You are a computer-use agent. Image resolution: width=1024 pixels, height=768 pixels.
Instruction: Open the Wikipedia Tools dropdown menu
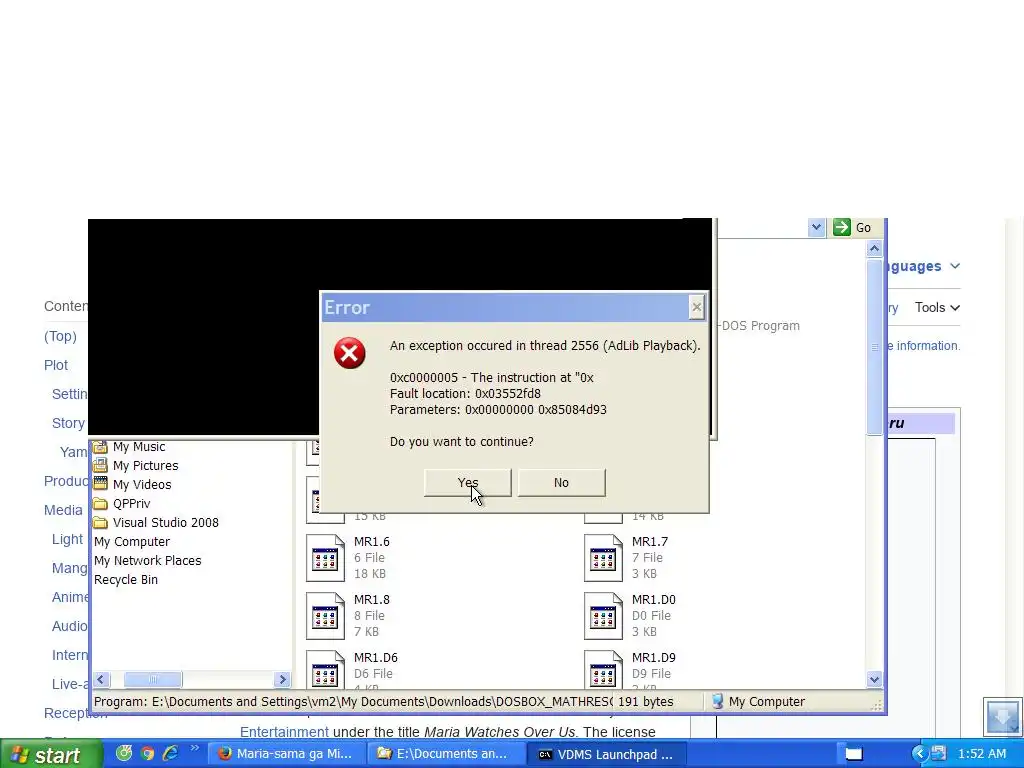[937, 307]
